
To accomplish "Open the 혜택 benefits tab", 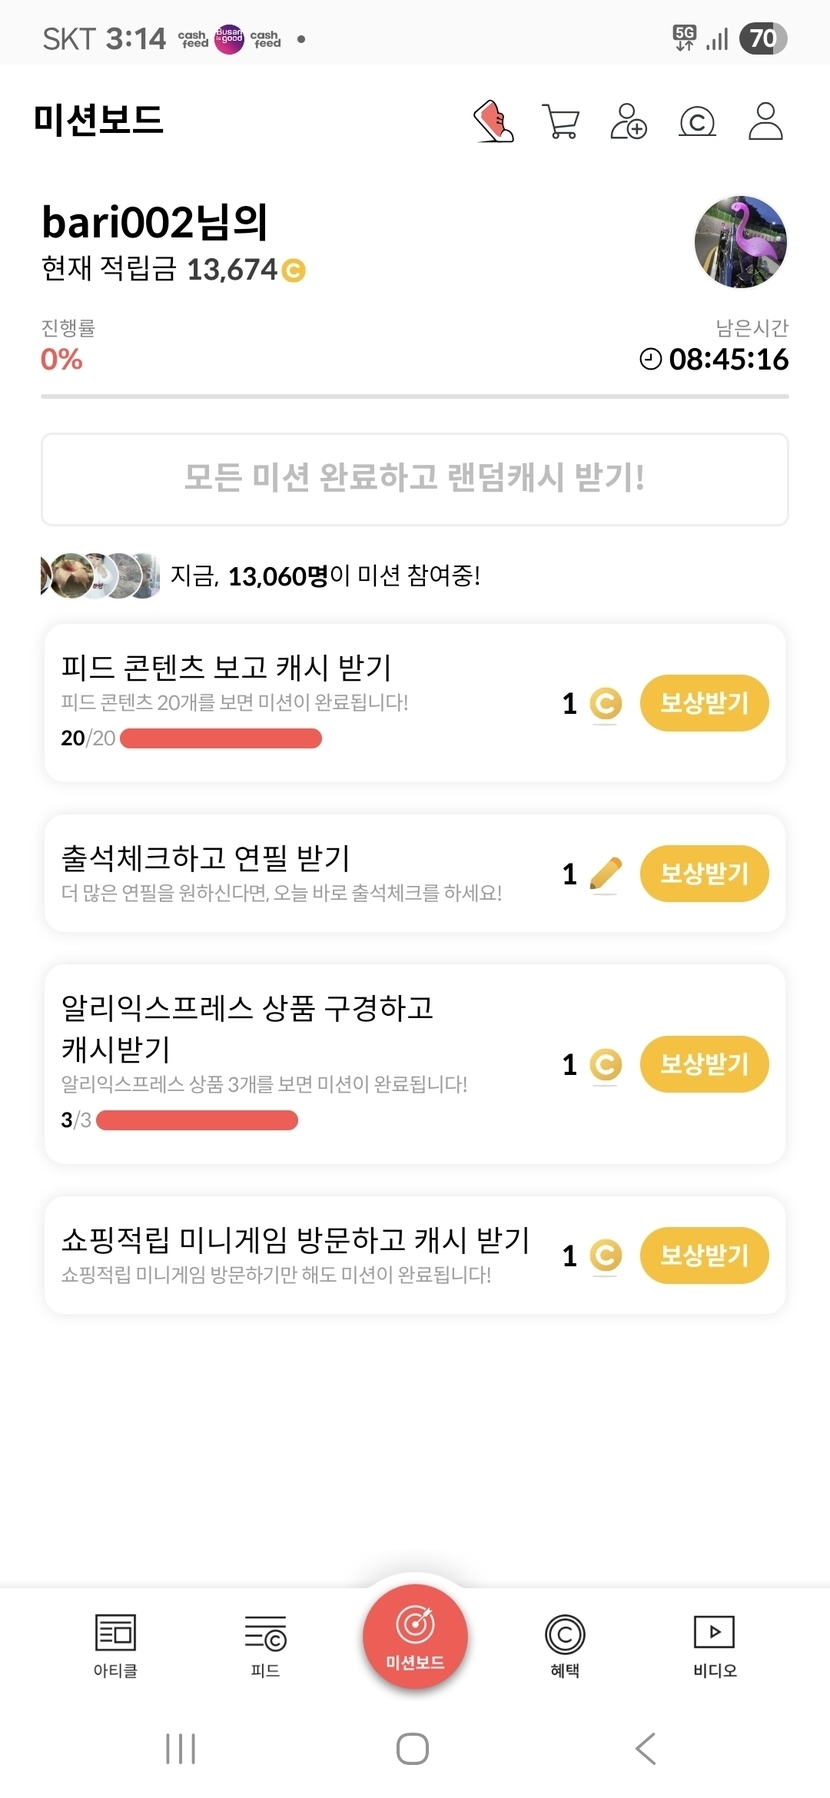I will point(565,1645).
